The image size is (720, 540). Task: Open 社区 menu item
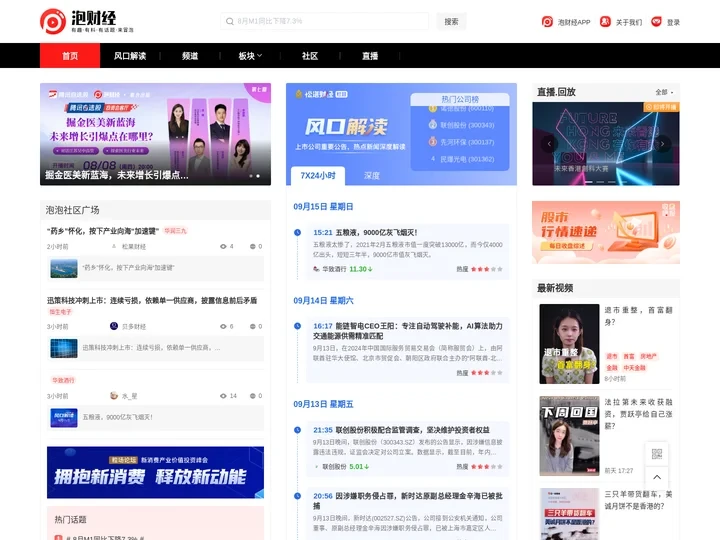(x=310, y=56)
